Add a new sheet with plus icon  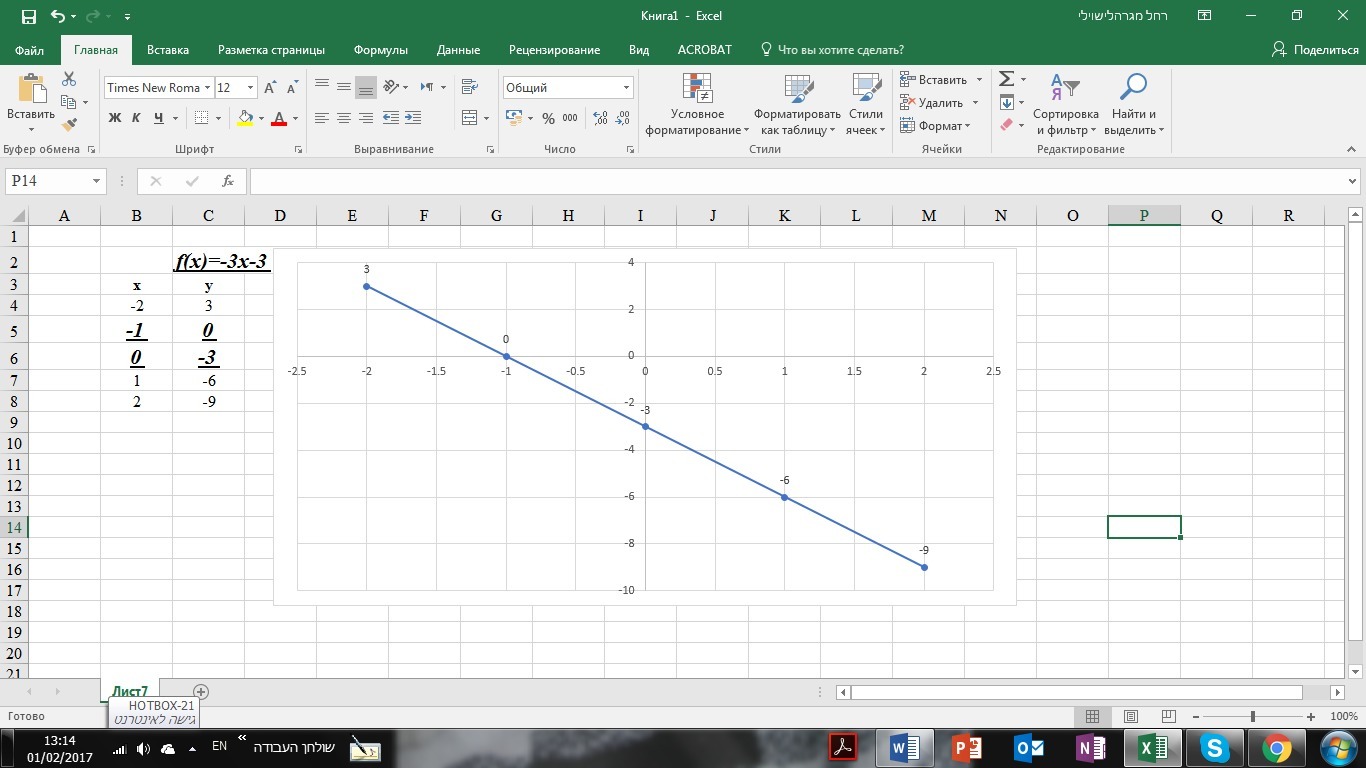pos(201,691)
